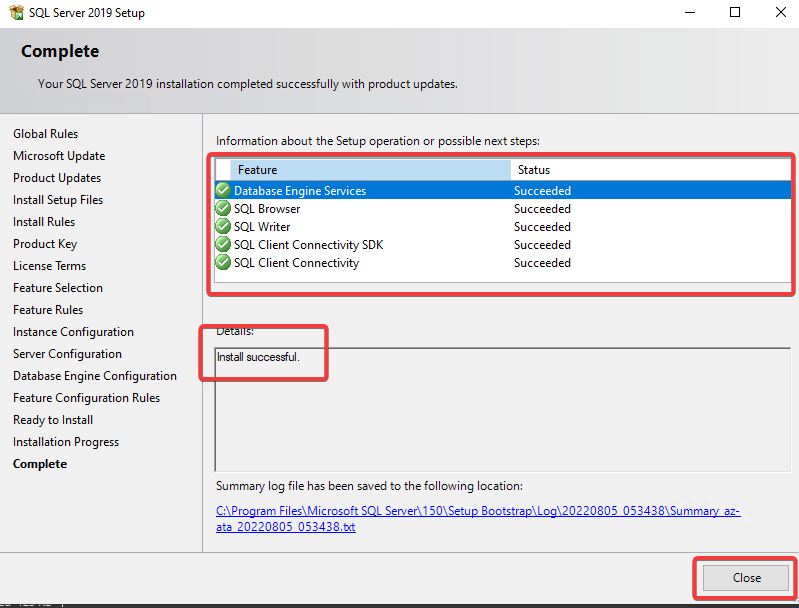Maximize the SQL Server Setup window

pyautogui.click(x=735, y=12)
